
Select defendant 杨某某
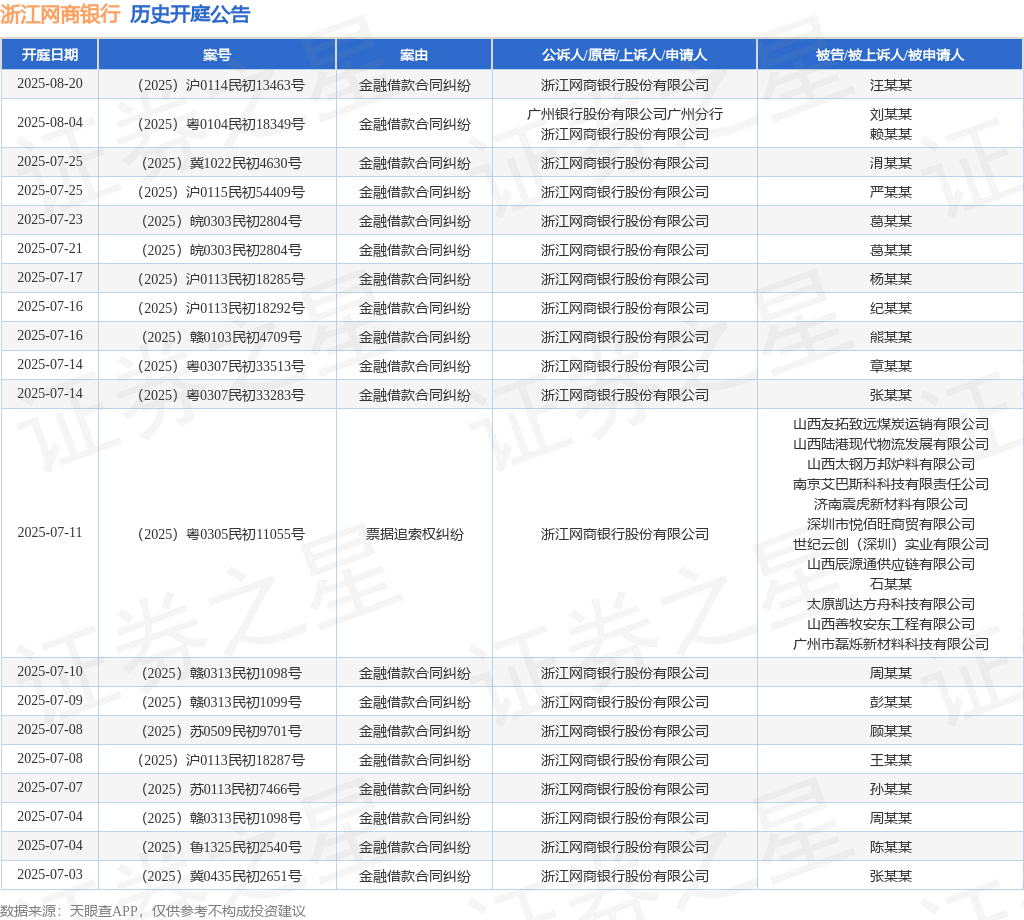coord(890,279)
